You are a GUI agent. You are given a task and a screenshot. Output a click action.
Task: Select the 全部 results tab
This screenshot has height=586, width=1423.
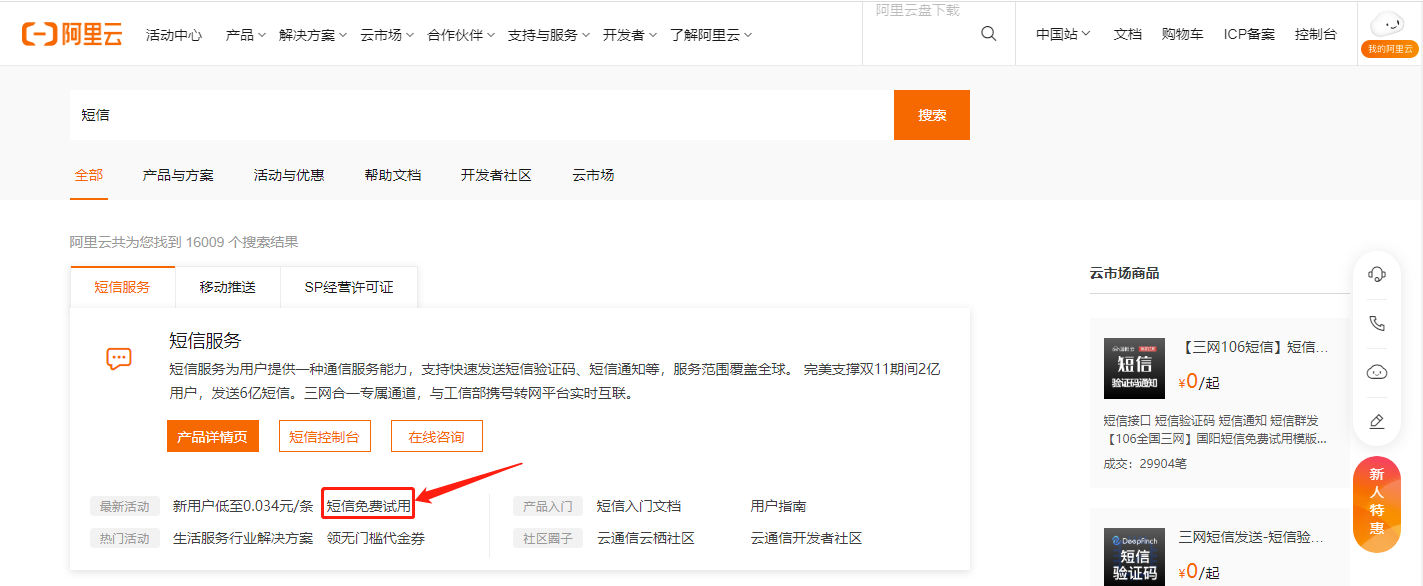[x=89, y=175]
